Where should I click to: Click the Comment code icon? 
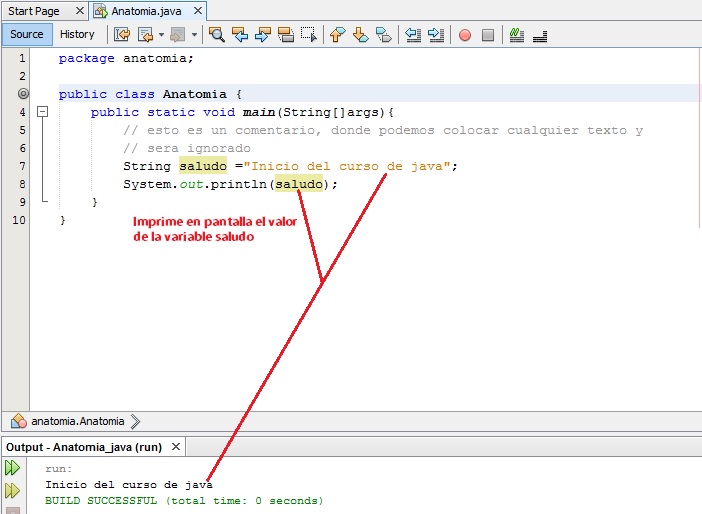click(x=517, y=35)
